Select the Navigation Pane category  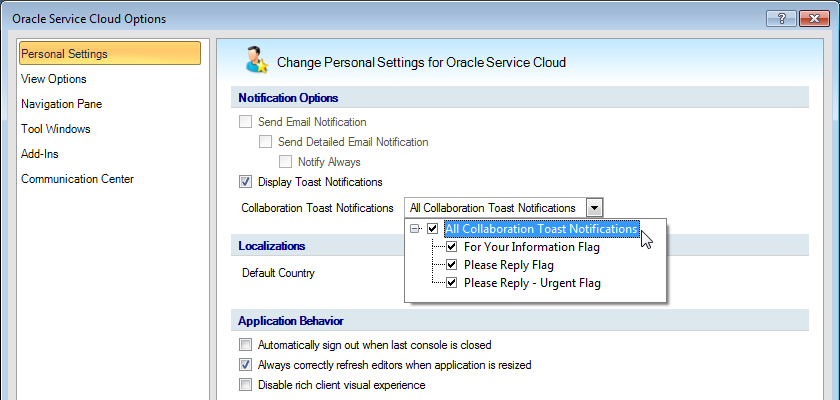pyautogui.click(x=62, y=104)
